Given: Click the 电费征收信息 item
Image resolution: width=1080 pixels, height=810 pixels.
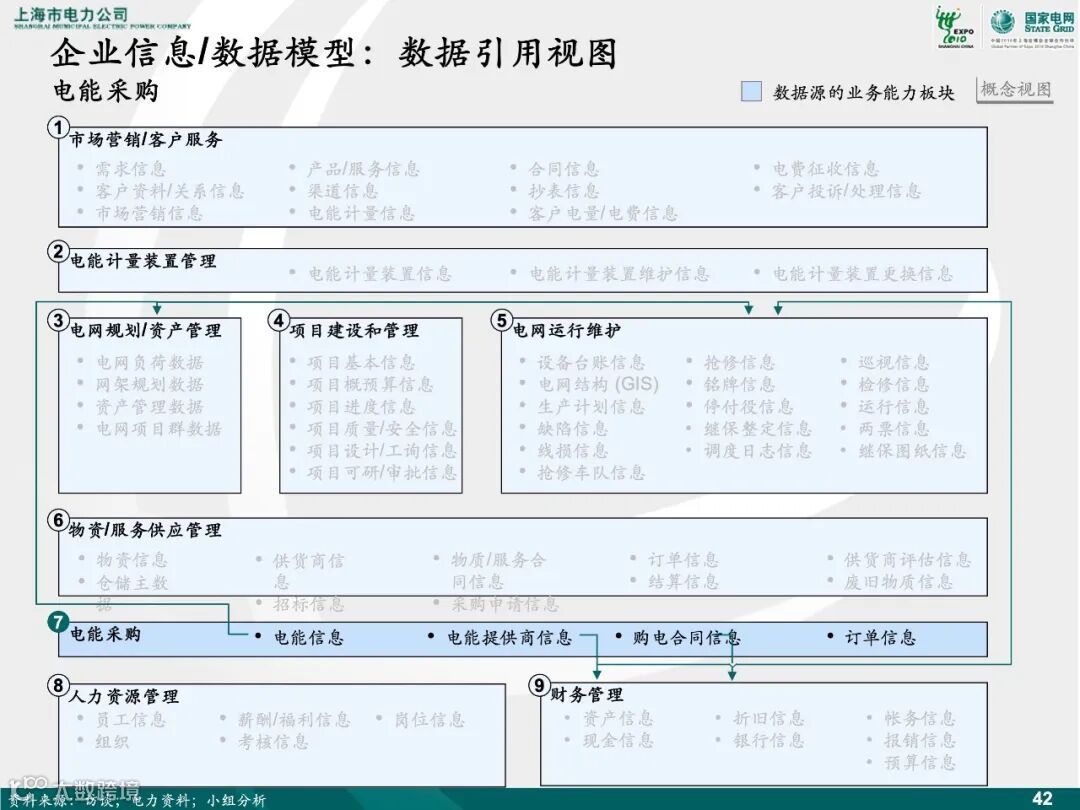Looking at the screenshot, I should point(826,169).
